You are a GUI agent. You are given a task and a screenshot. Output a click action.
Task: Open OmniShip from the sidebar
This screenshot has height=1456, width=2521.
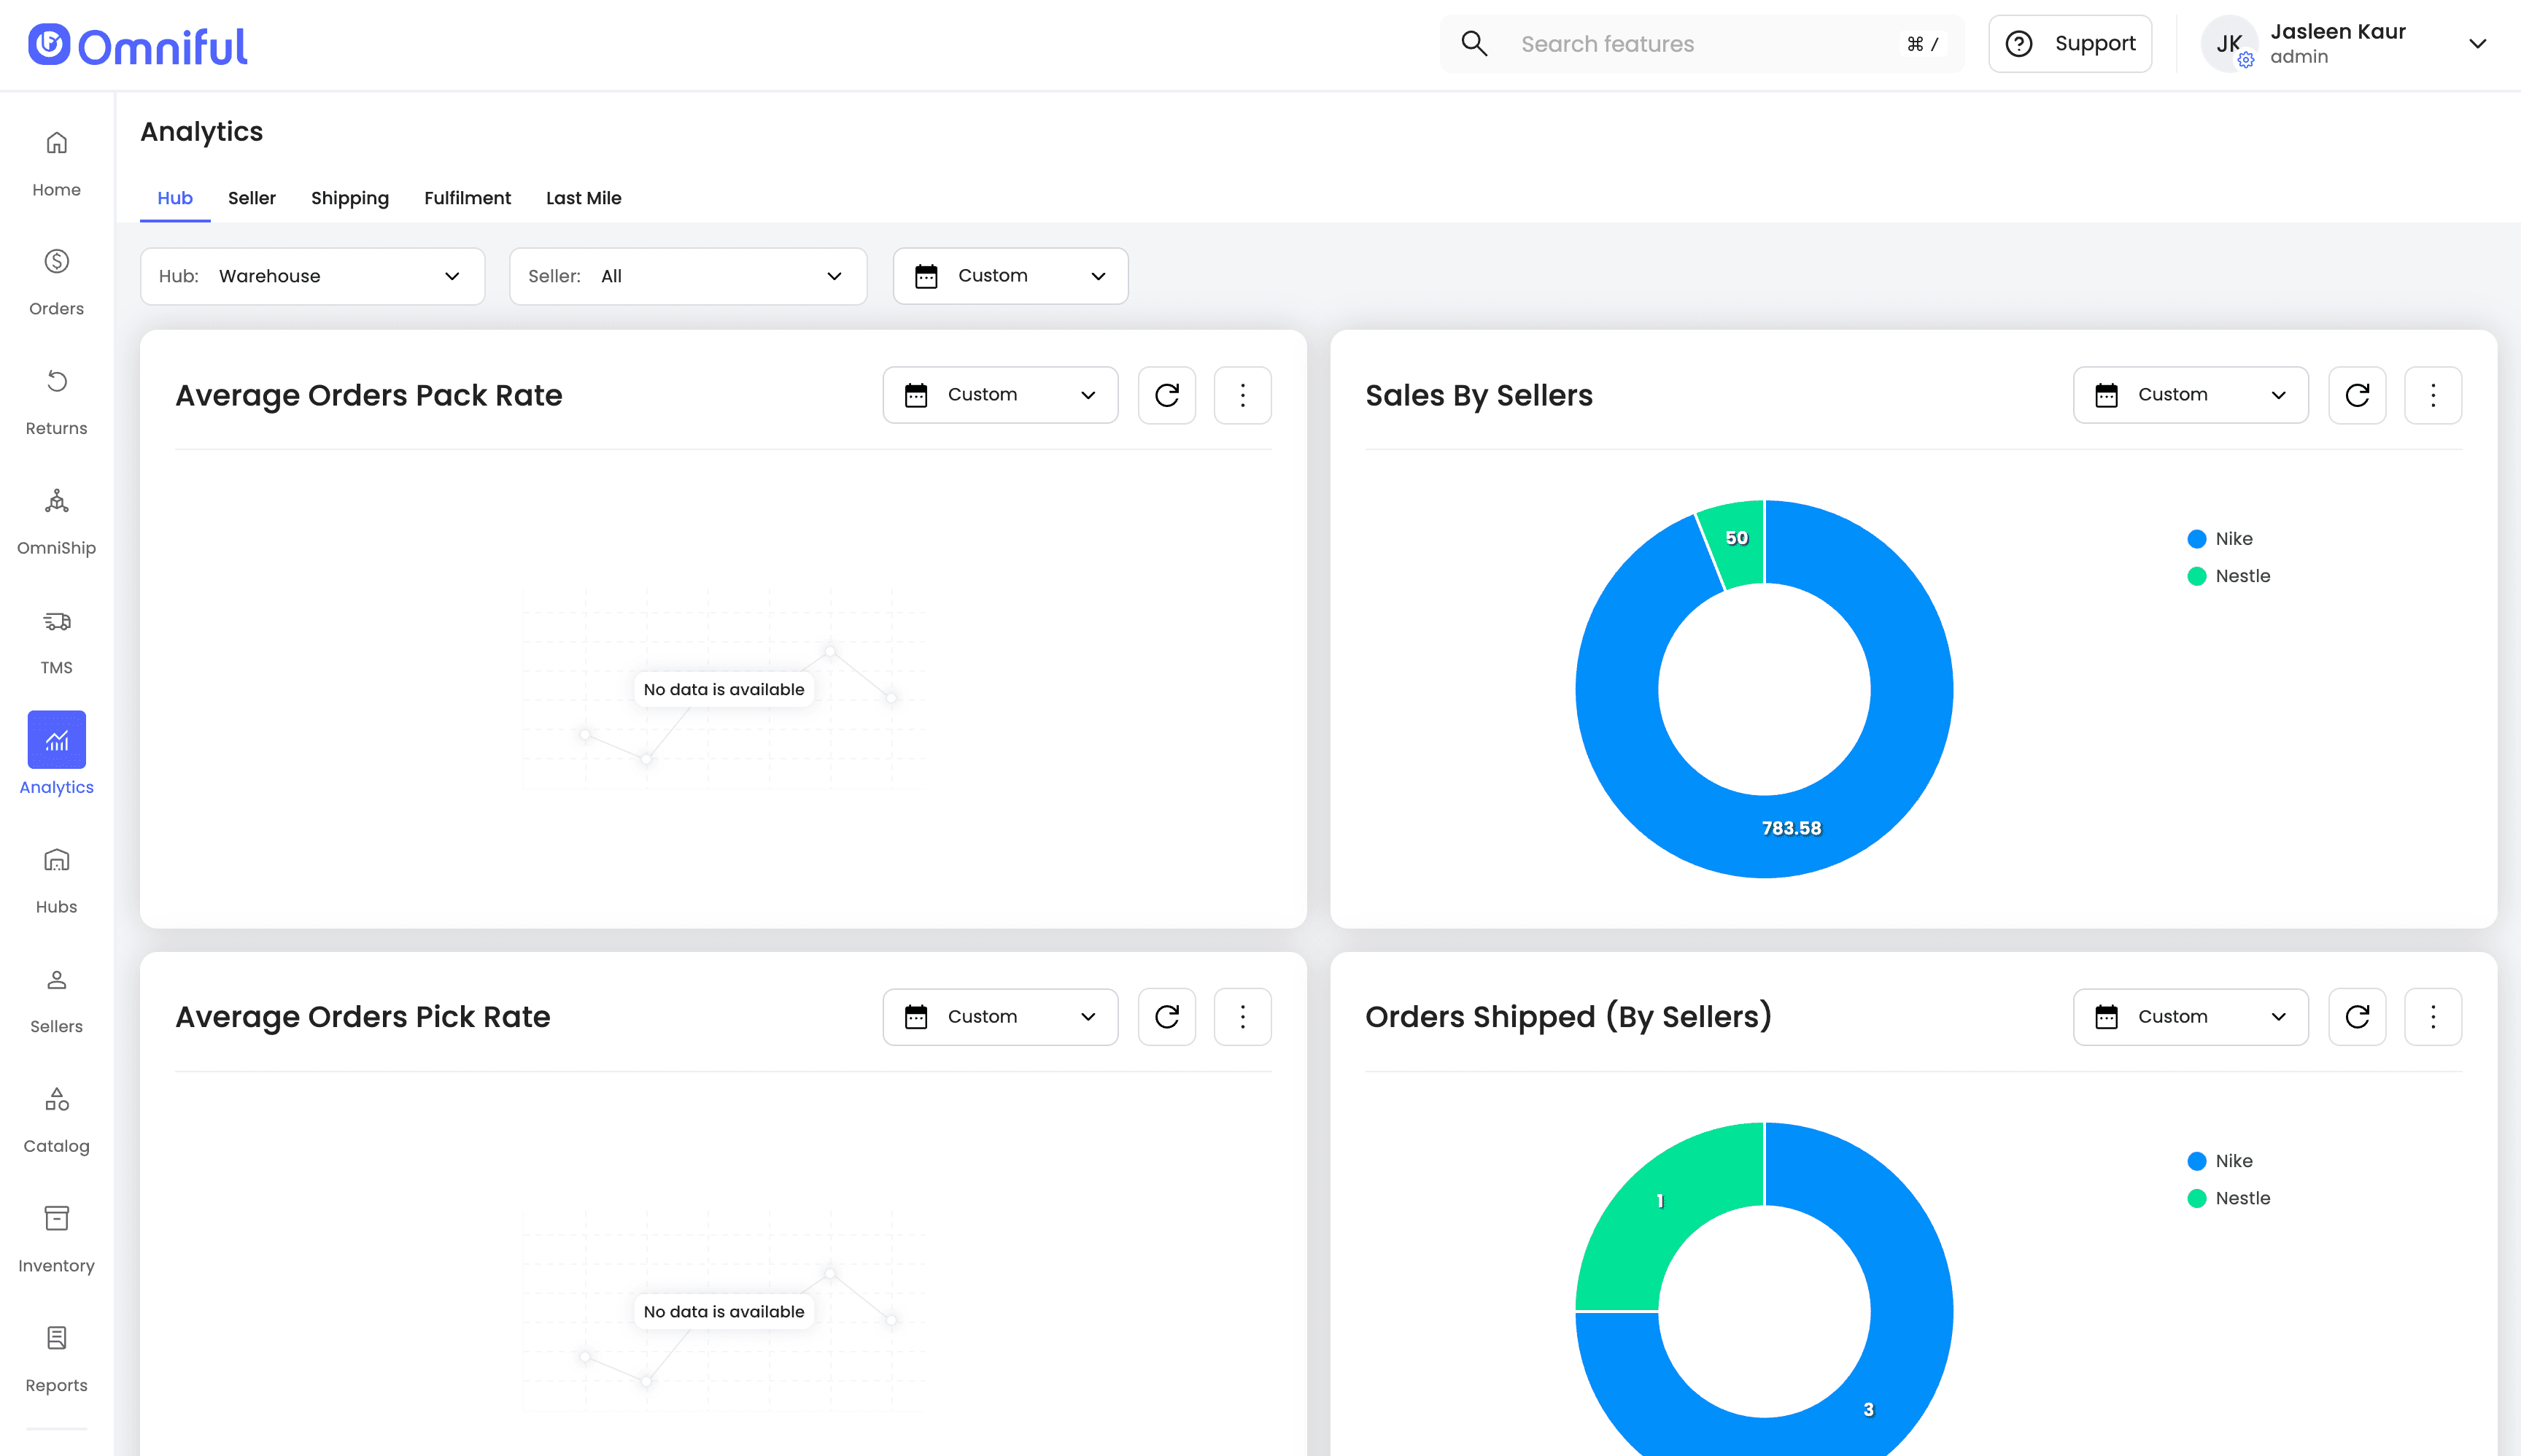56,522
